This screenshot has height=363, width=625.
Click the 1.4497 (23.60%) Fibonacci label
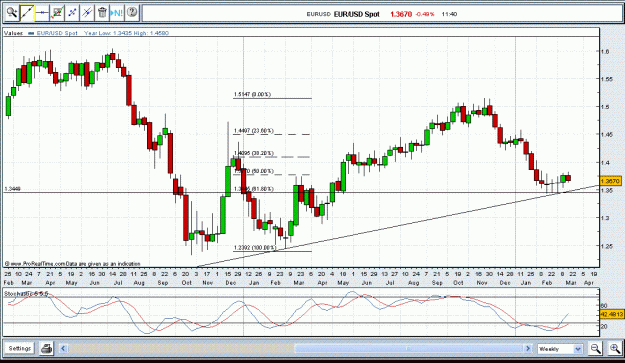click(254, 131)
